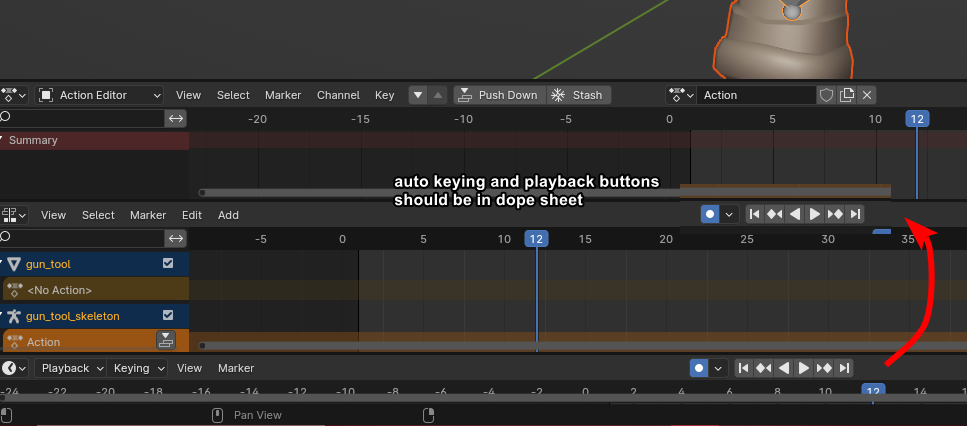Open the NLA editor's editor type menu
This screenshot has height=426, width=967.
tap(14, 215)
